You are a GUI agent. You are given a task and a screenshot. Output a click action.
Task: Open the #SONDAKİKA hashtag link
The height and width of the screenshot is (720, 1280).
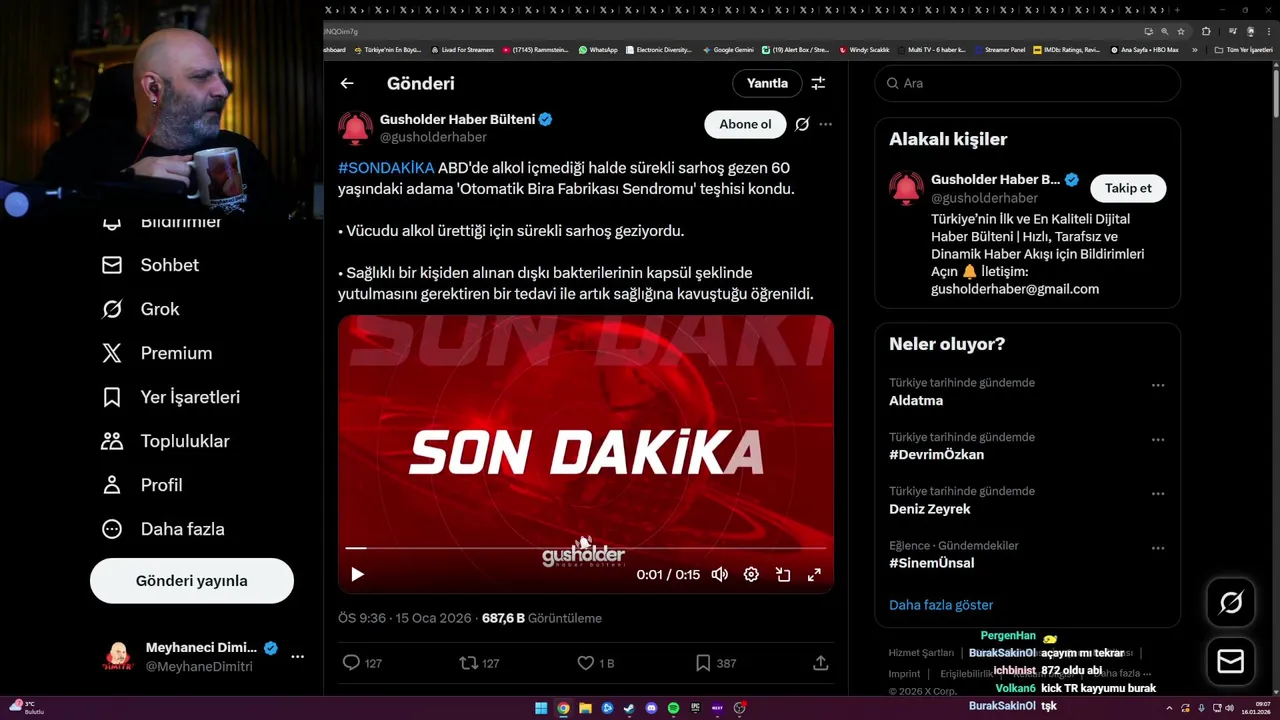pos(386,167)
